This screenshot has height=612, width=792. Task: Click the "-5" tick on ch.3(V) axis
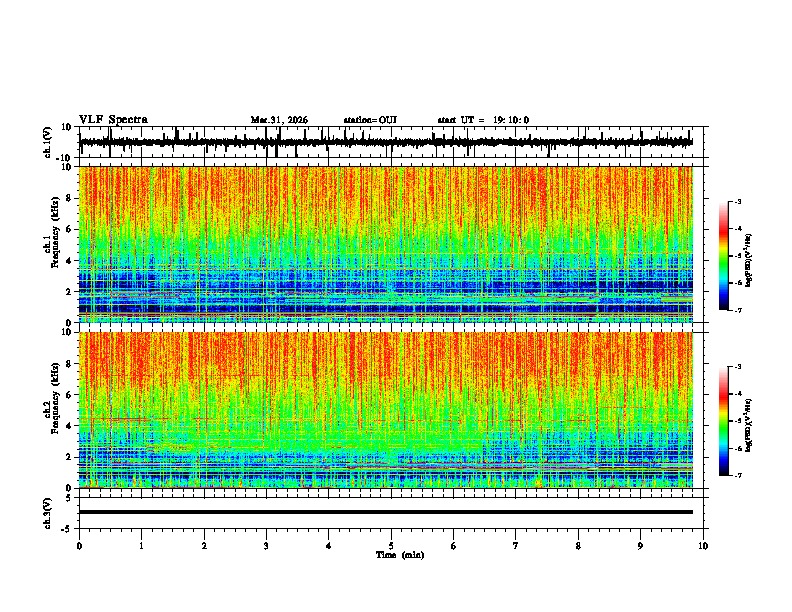(x=66, y=529)
